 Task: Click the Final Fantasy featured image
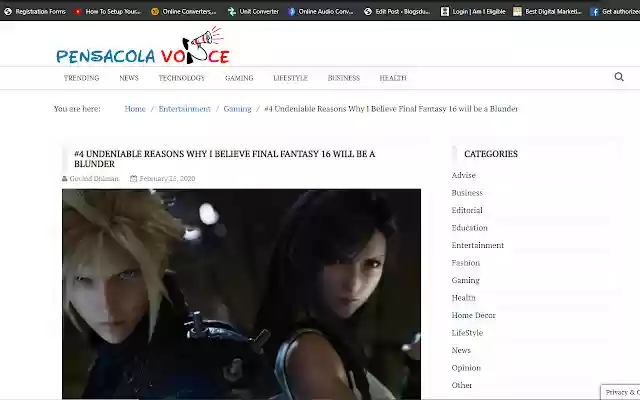point(241,294)
